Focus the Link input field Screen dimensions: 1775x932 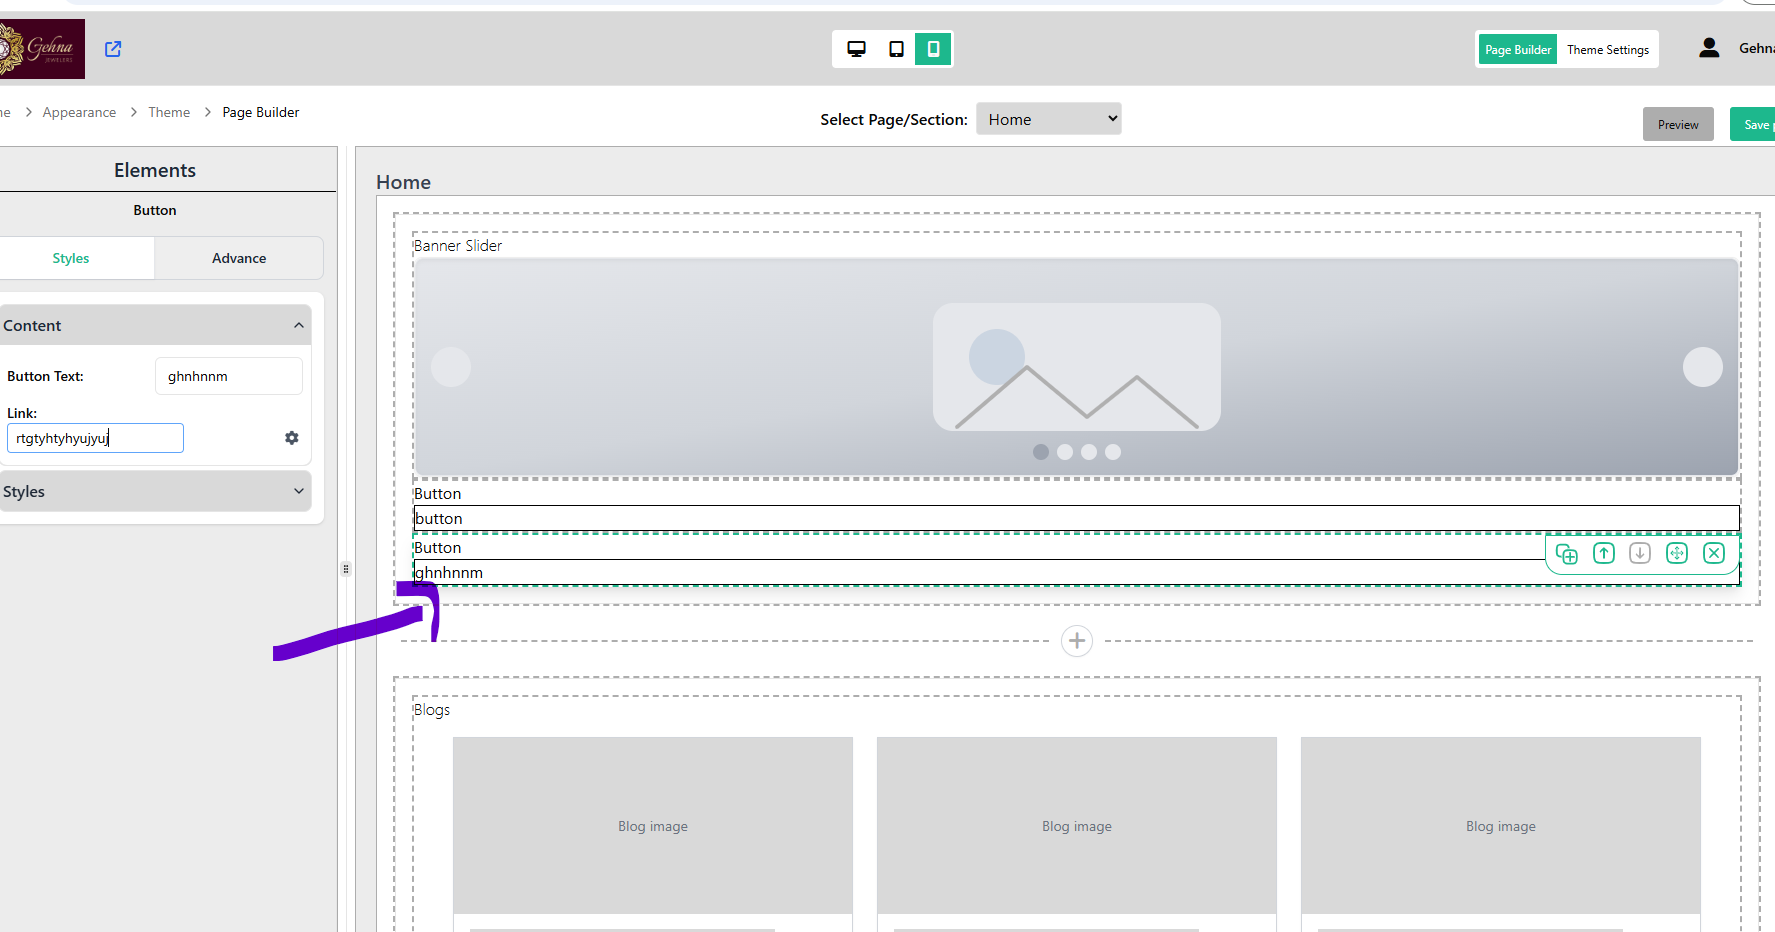(95, 438)
